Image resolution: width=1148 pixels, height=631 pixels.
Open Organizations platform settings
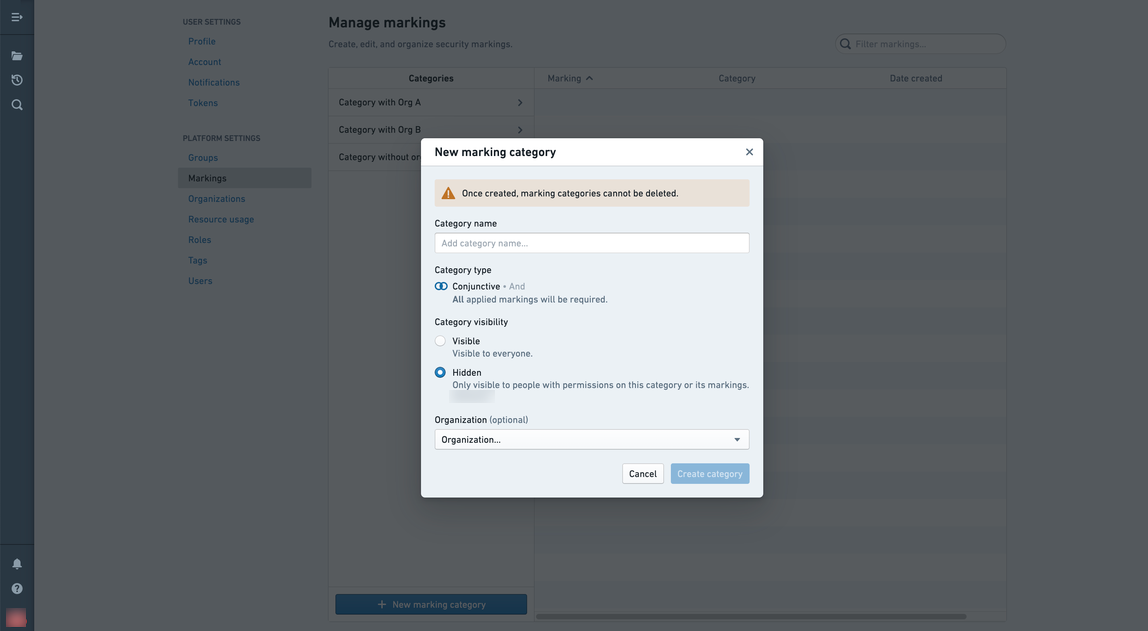click(x=217, y=198)
